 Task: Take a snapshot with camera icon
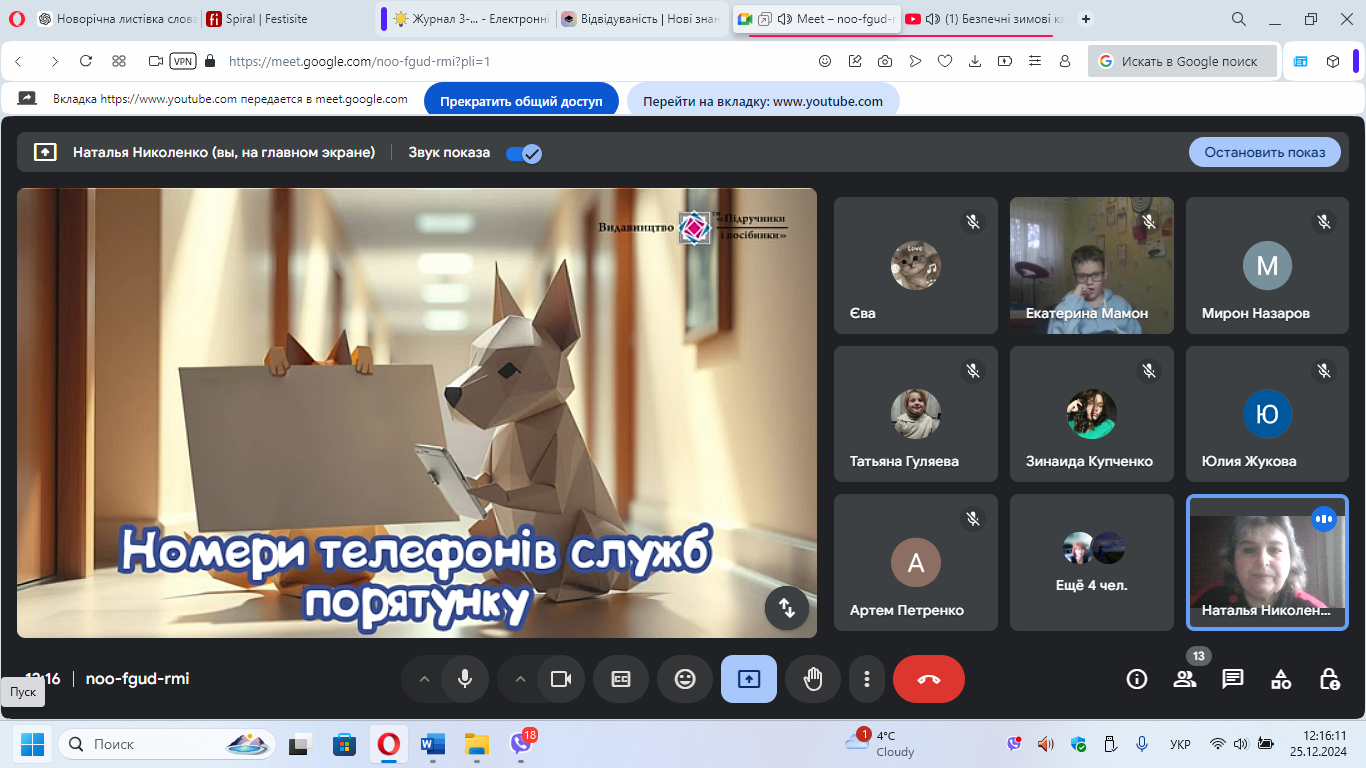pyautogui.click(x=885, y=61)
